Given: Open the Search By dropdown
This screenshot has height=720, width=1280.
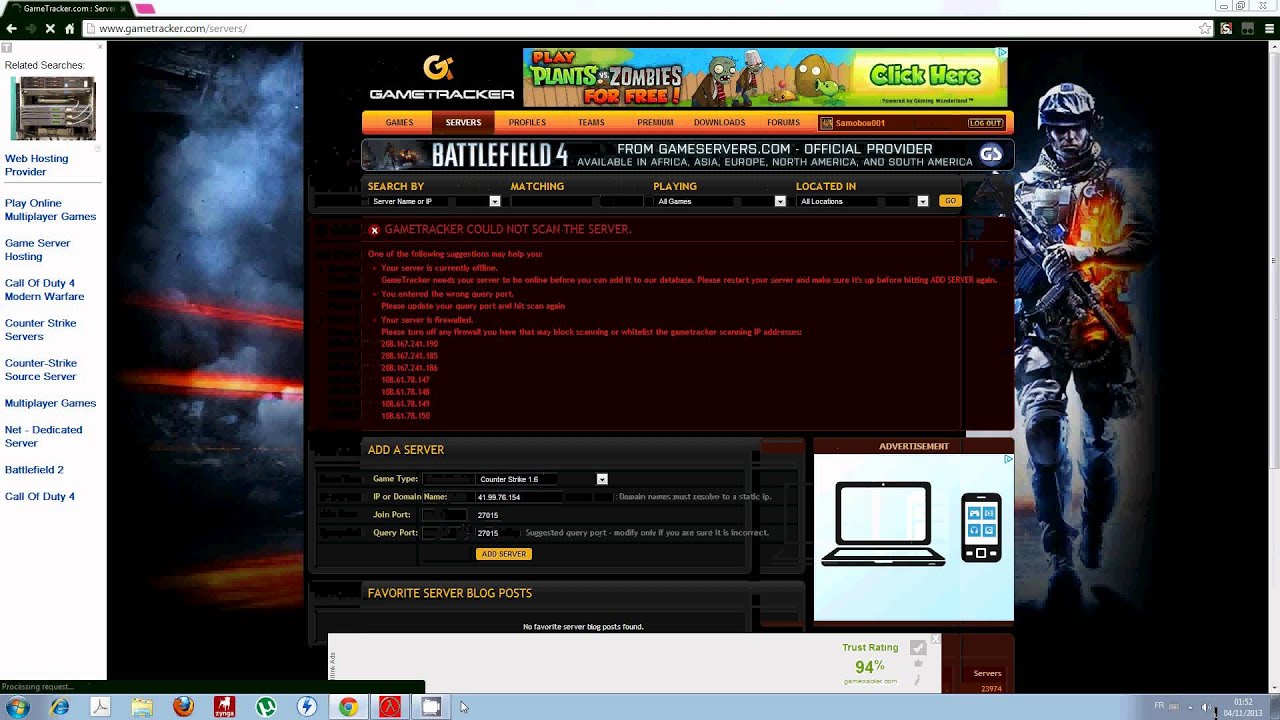Looking at the screenshot, I should pos(434,201).
